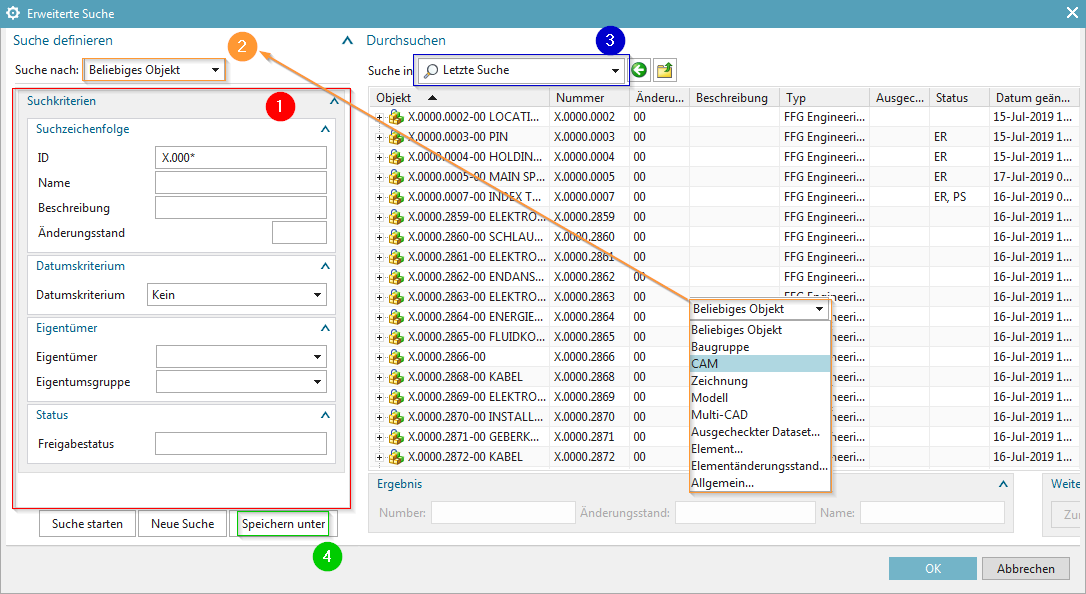Collapse the Suchkriterien section
The image size is (1086, 594).
click(x=334, y=101)
